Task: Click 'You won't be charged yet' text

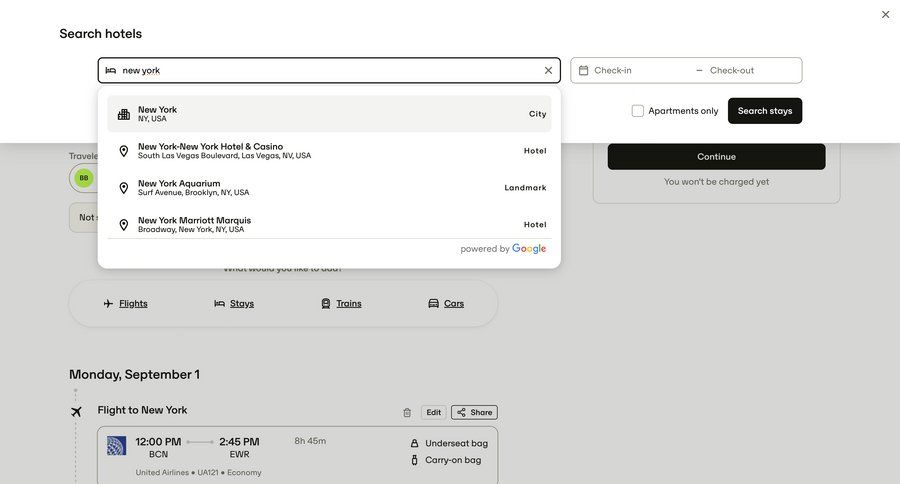Action: point(716,181)
